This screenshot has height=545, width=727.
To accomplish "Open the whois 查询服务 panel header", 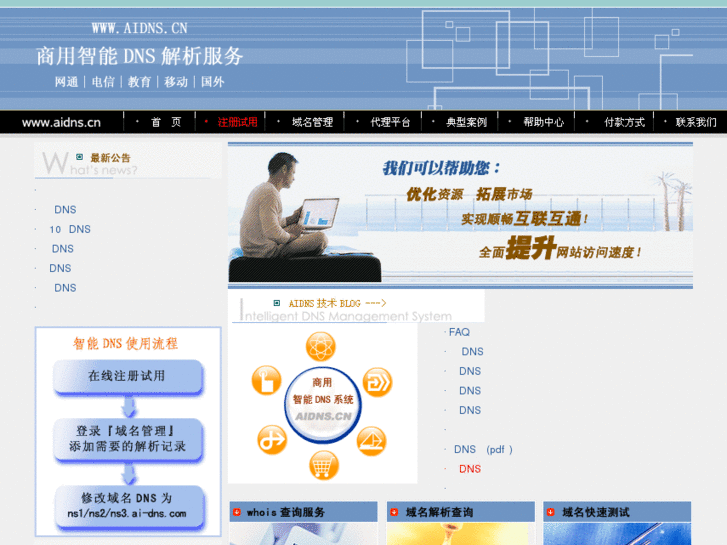I will 303,512.
